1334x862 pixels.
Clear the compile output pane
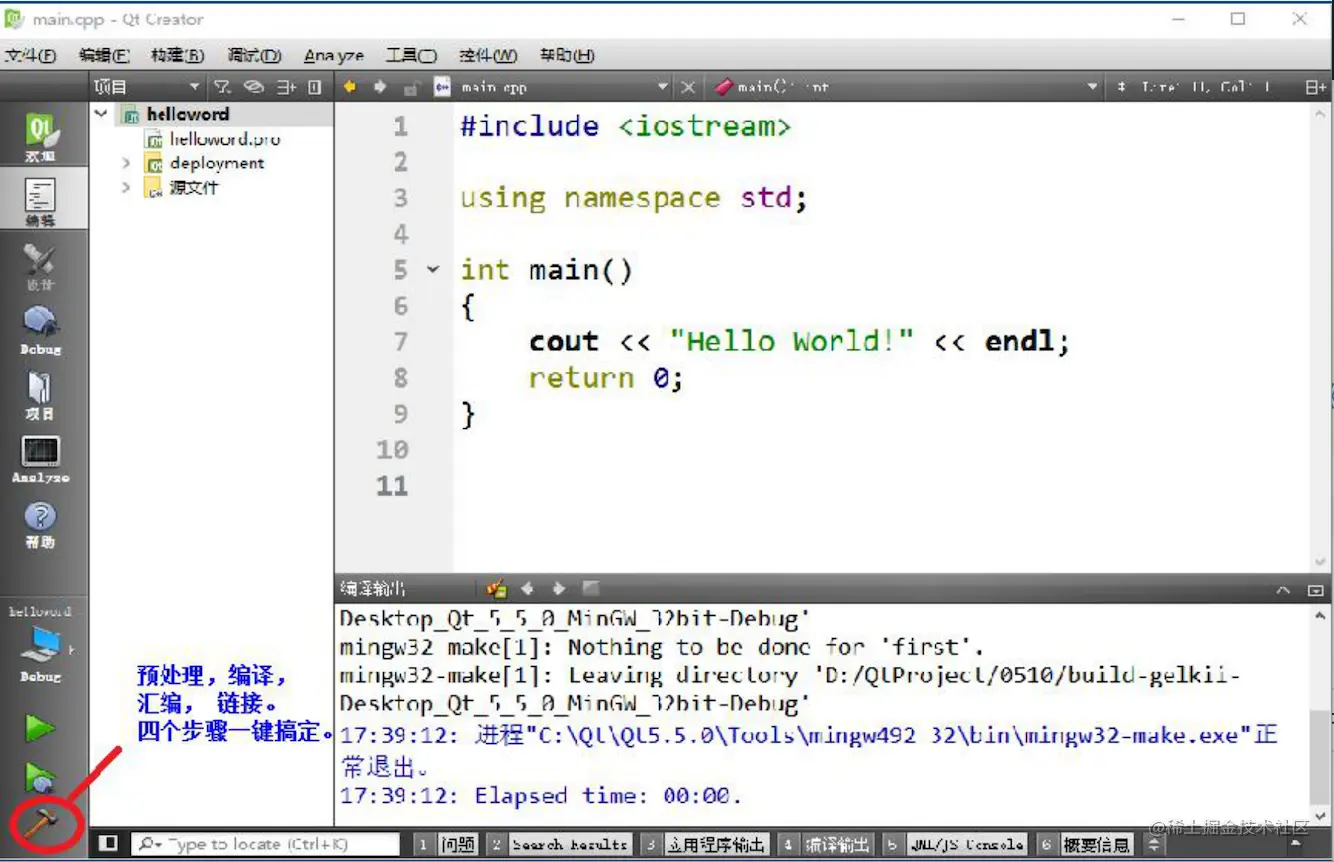click(496, 588)
